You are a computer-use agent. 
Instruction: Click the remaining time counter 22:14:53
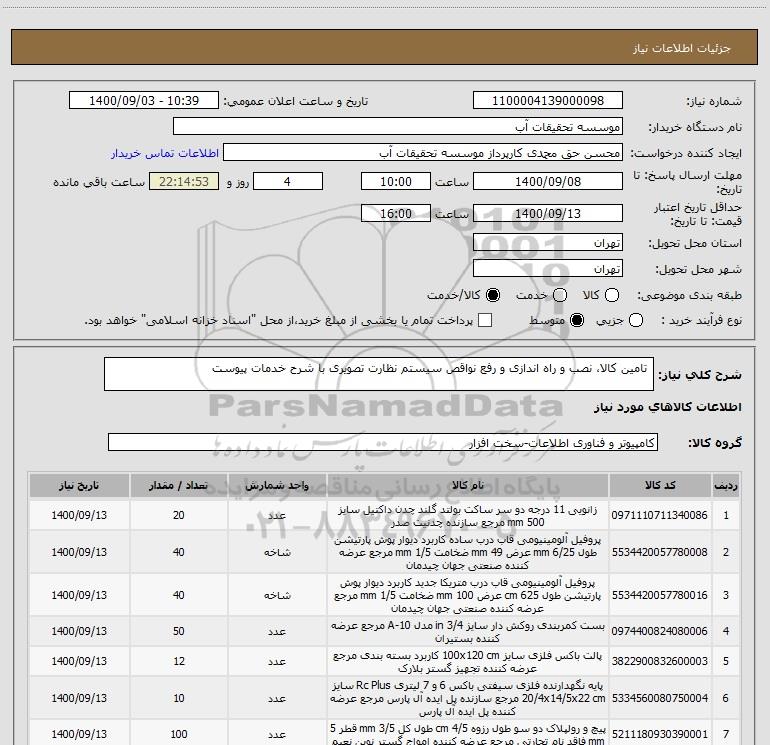(x=184, y=181)
